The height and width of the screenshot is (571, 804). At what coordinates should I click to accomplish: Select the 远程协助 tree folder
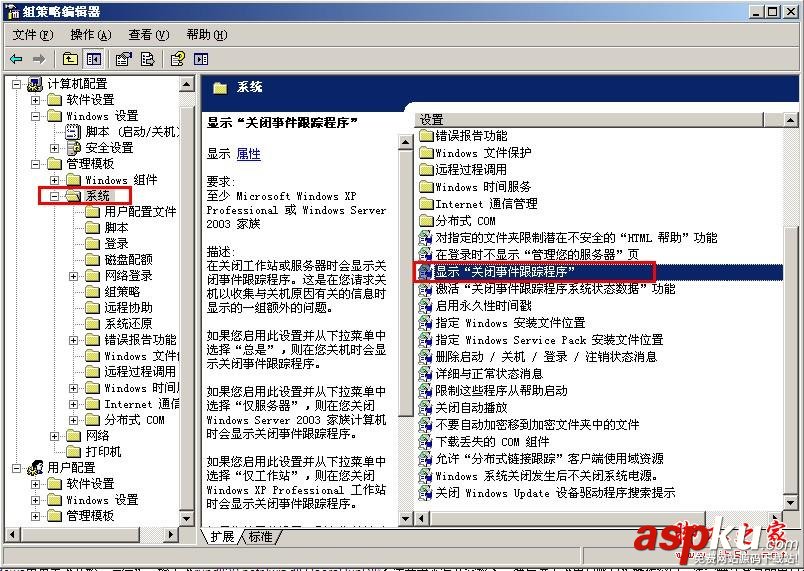click(x=128, y=308)
